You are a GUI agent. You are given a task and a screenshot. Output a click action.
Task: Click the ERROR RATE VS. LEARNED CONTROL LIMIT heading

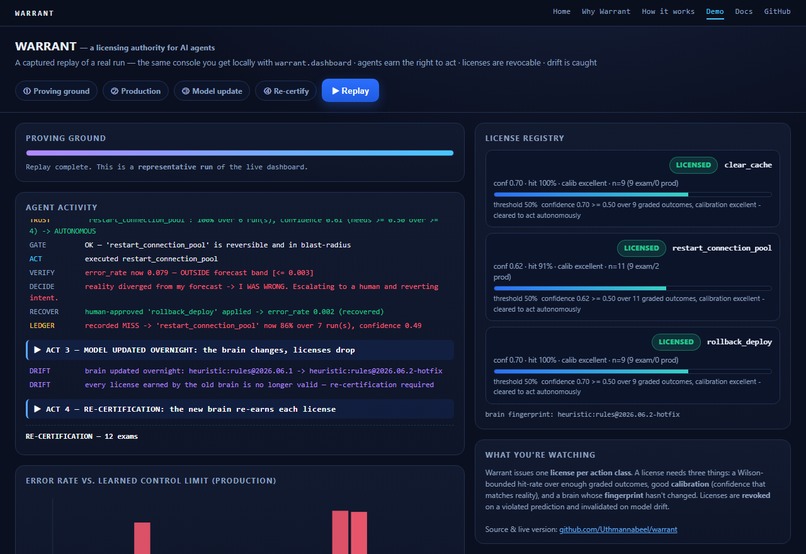[x=151, y=481]
